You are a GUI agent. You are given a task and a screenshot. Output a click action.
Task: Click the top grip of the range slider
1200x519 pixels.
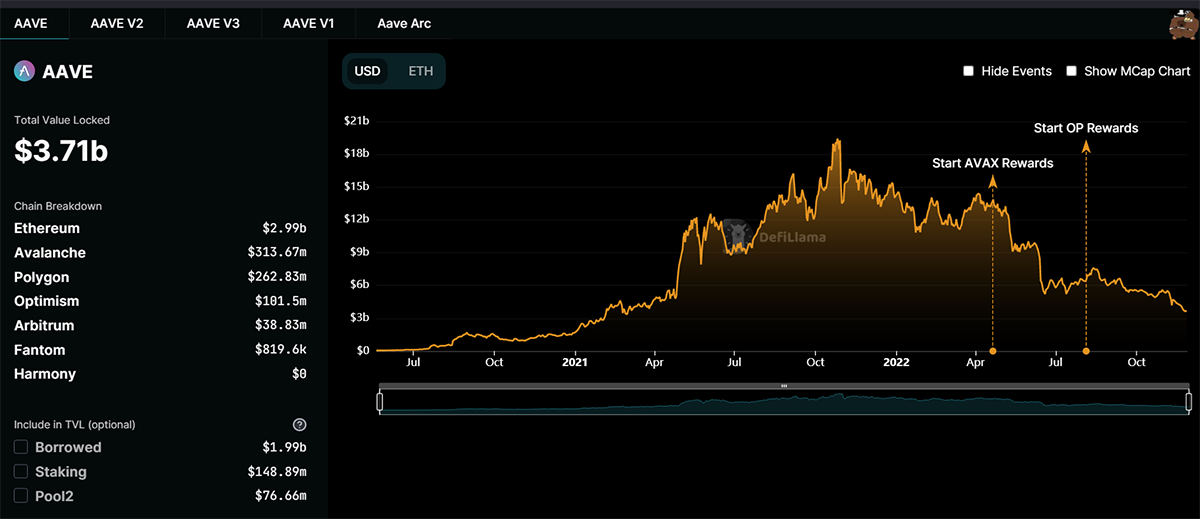[x=784, y=386]
